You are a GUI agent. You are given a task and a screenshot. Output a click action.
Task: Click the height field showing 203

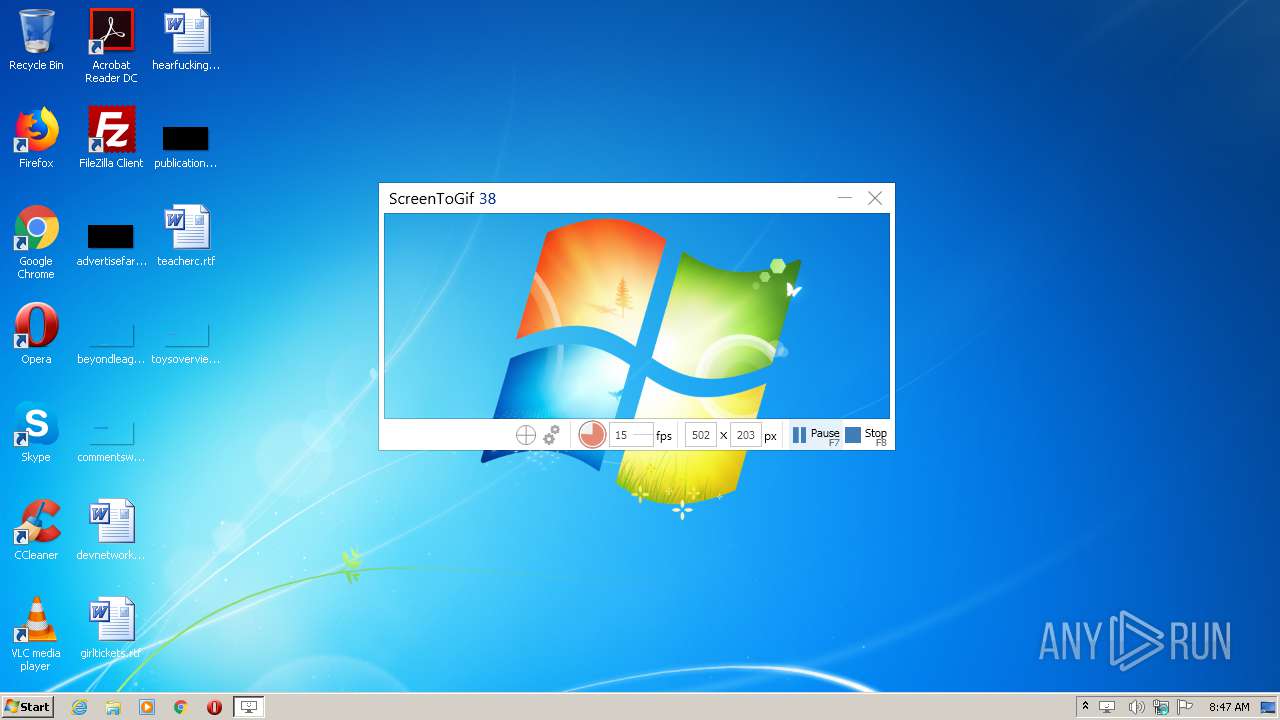click(745, 435)
